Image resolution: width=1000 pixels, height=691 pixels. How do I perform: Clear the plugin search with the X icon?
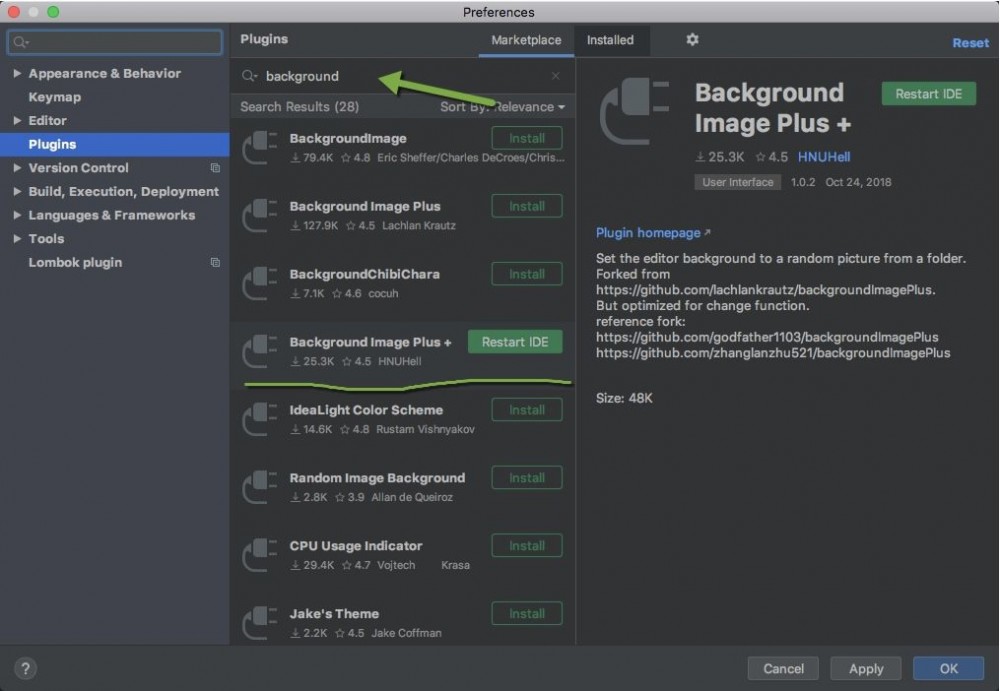pos(555,76)
